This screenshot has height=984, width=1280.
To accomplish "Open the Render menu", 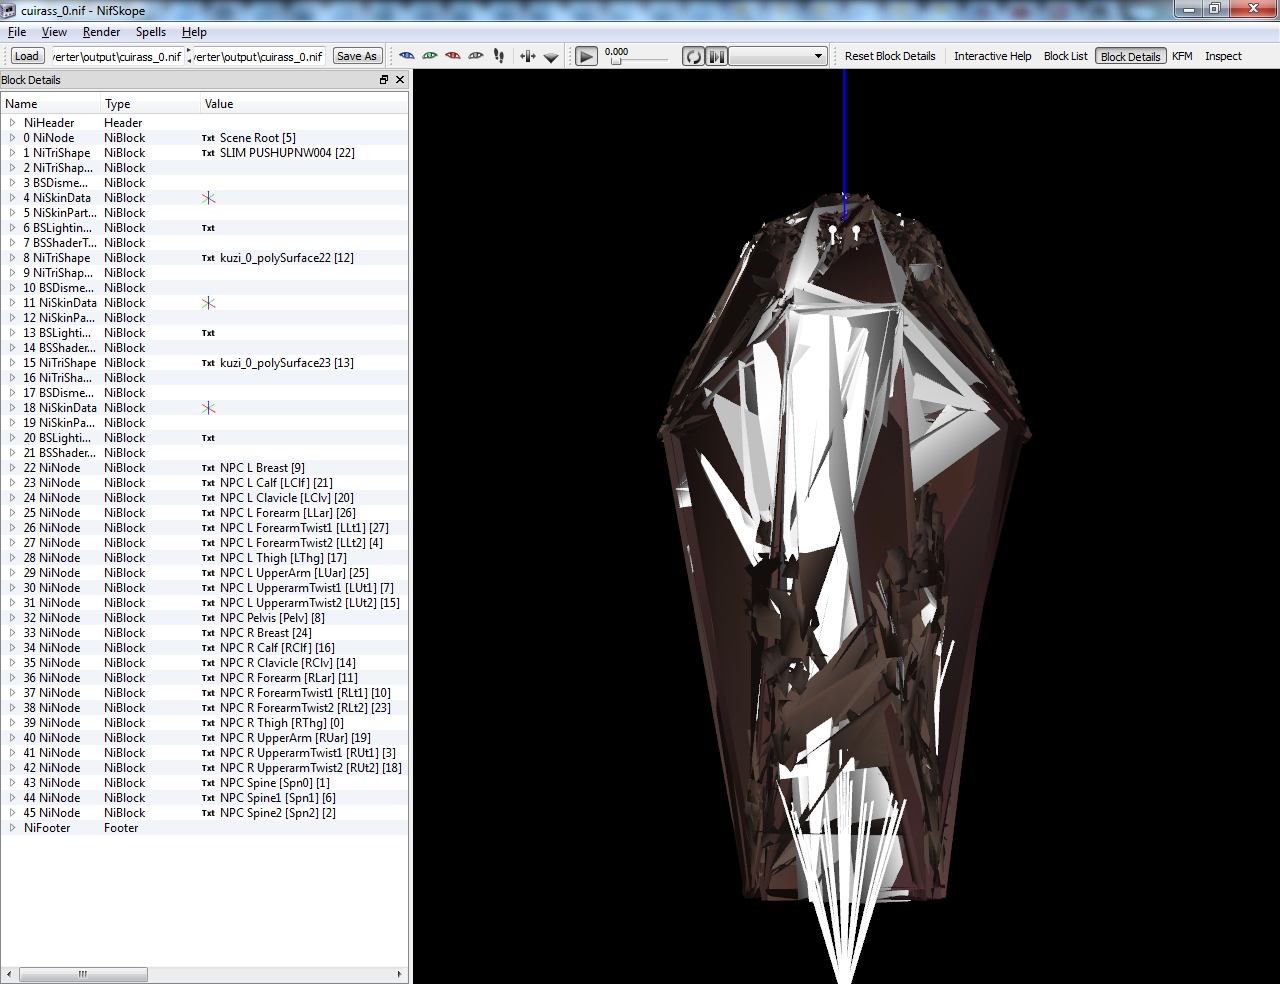I will click(x=101, y=32).
